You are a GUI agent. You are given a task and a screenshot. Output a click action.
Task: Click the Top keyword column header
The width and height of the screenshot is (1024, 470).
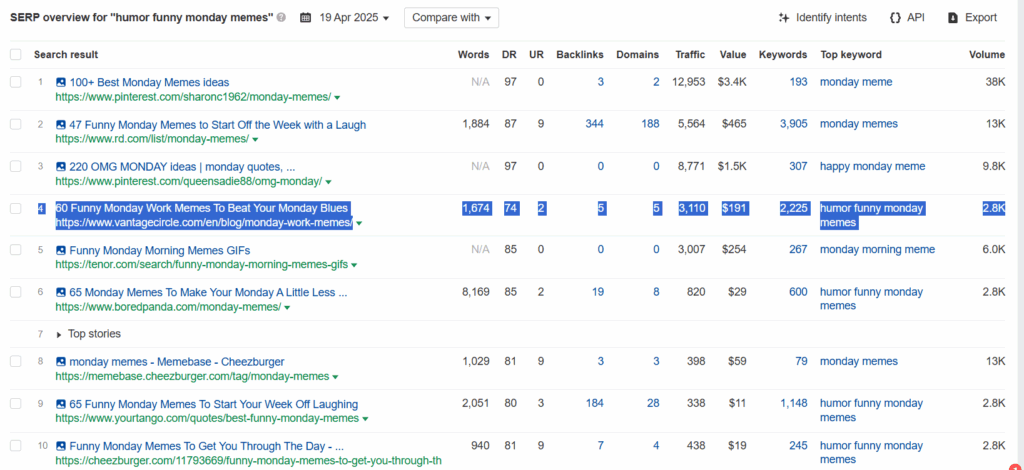(851, 55)
